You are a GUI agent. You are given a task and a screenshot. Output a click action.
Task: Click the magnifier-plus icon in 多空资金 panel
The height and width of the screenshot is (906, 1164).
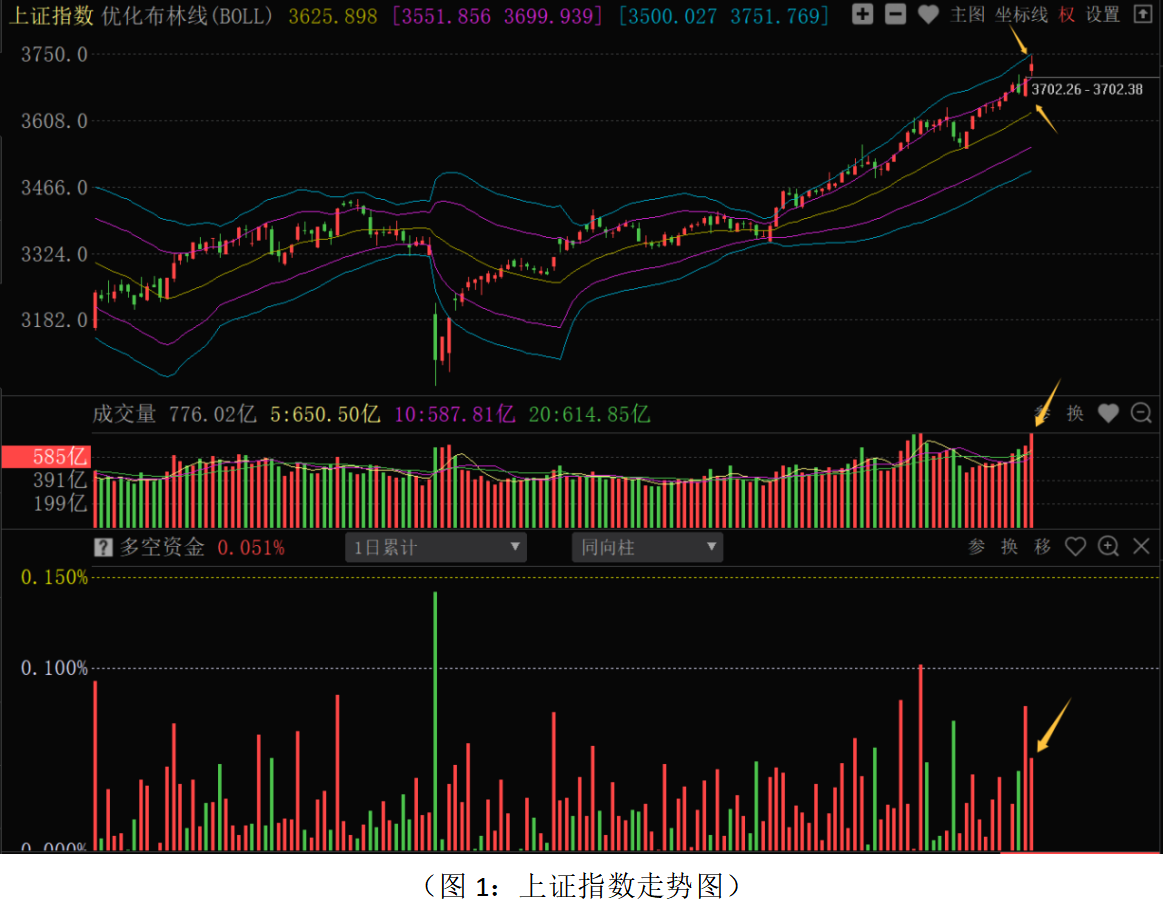point(1108,547)
